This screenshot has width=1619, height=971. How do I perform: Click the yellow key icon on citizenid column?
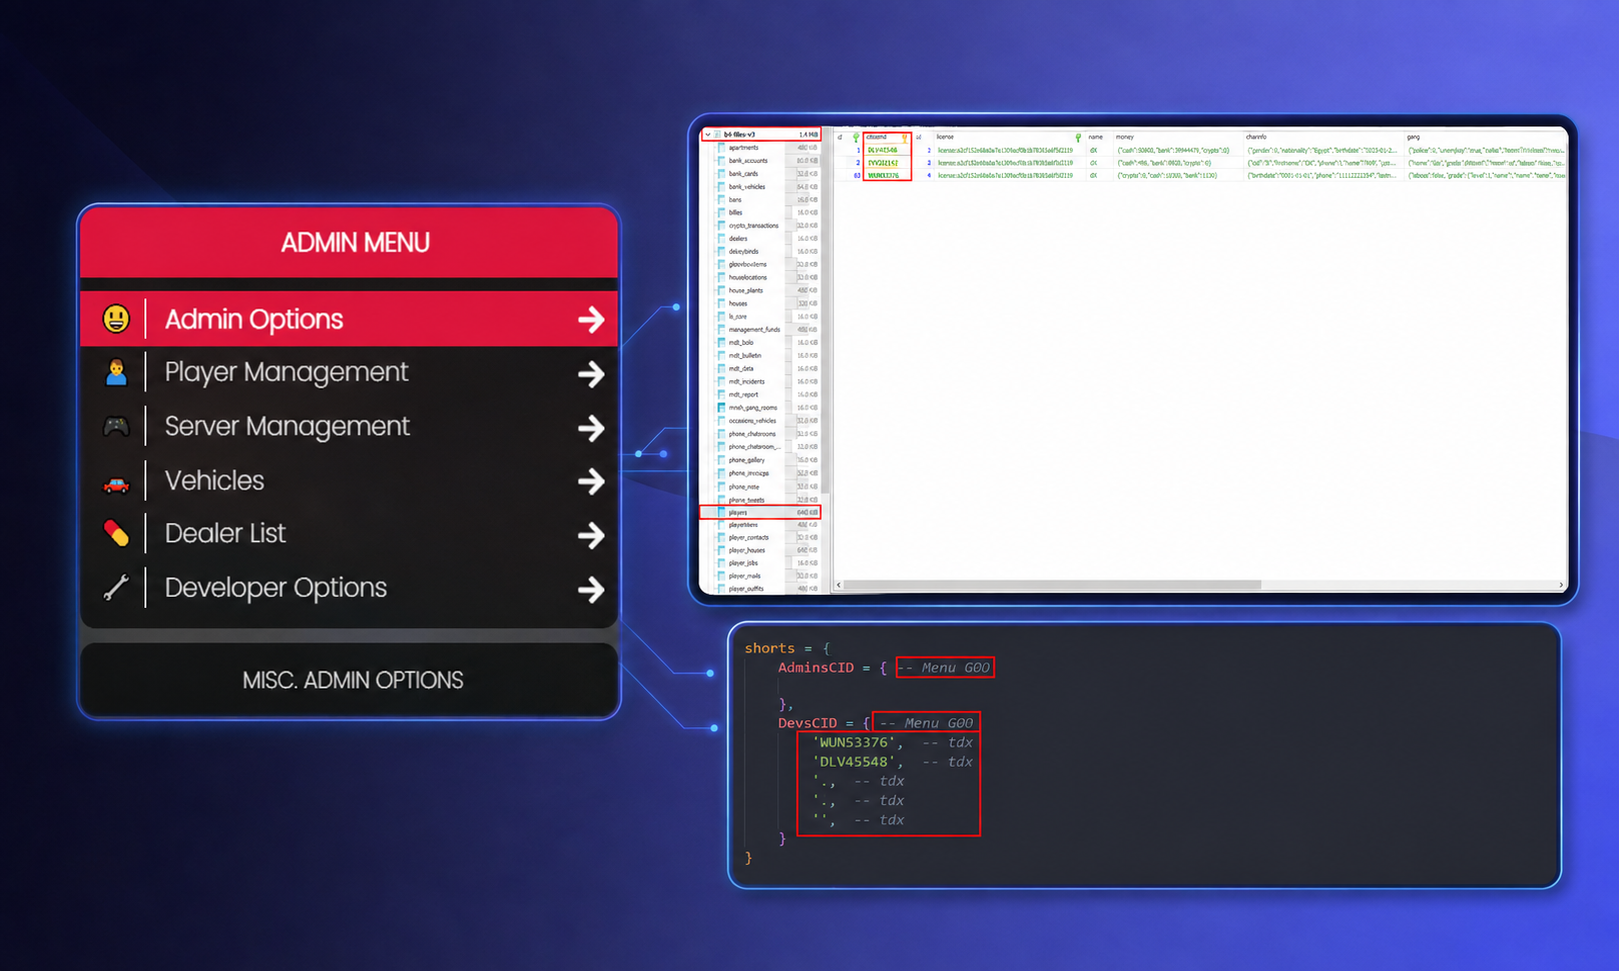[x=904, y=138]
